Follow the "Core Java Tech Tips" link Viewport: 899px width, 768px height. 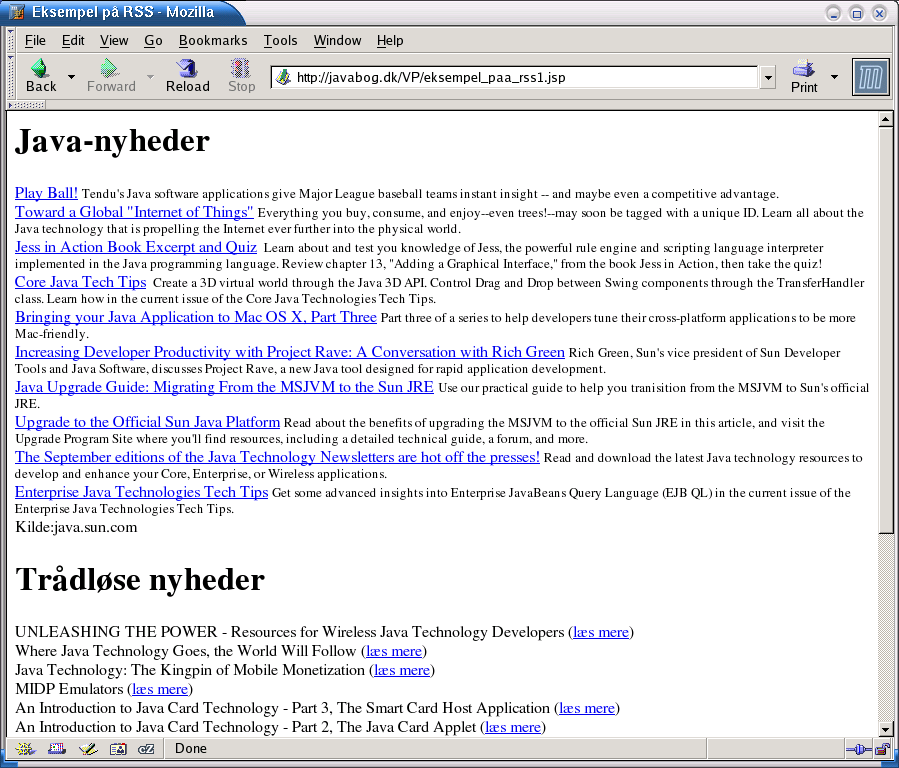coord(80,282)
